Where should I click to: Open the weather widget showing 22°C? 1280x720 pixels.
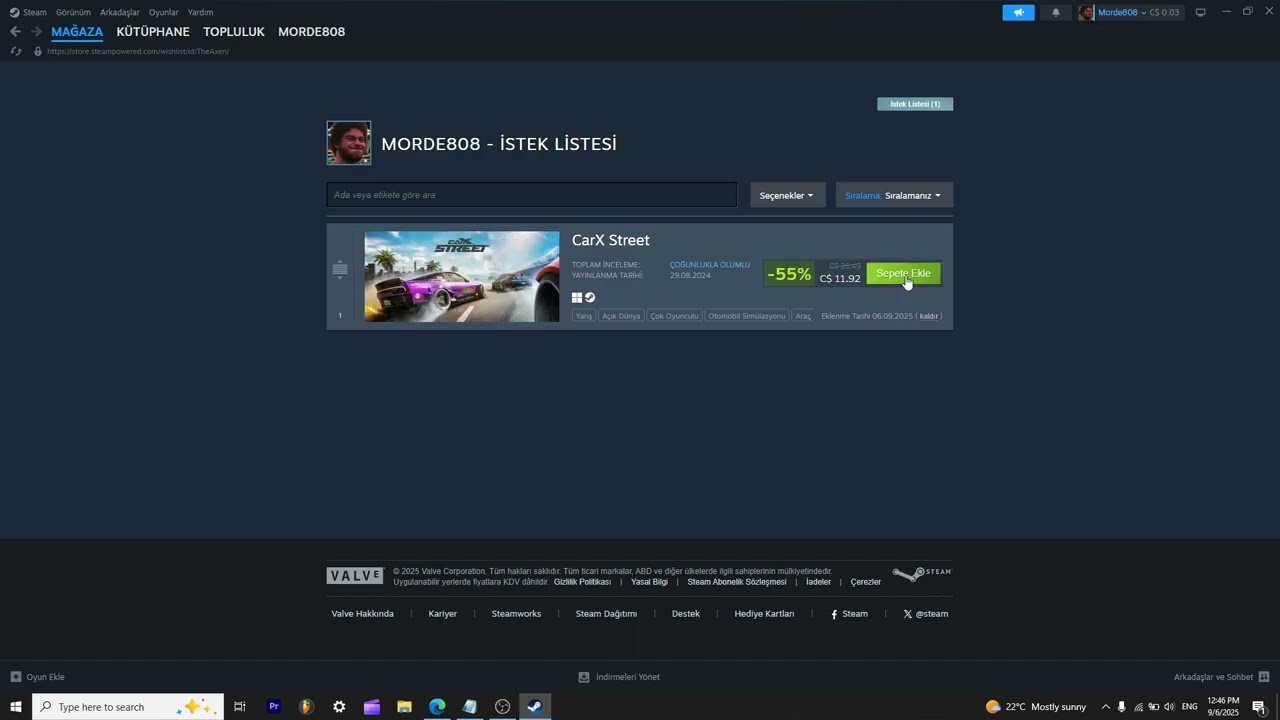[x=1036, y=707]
